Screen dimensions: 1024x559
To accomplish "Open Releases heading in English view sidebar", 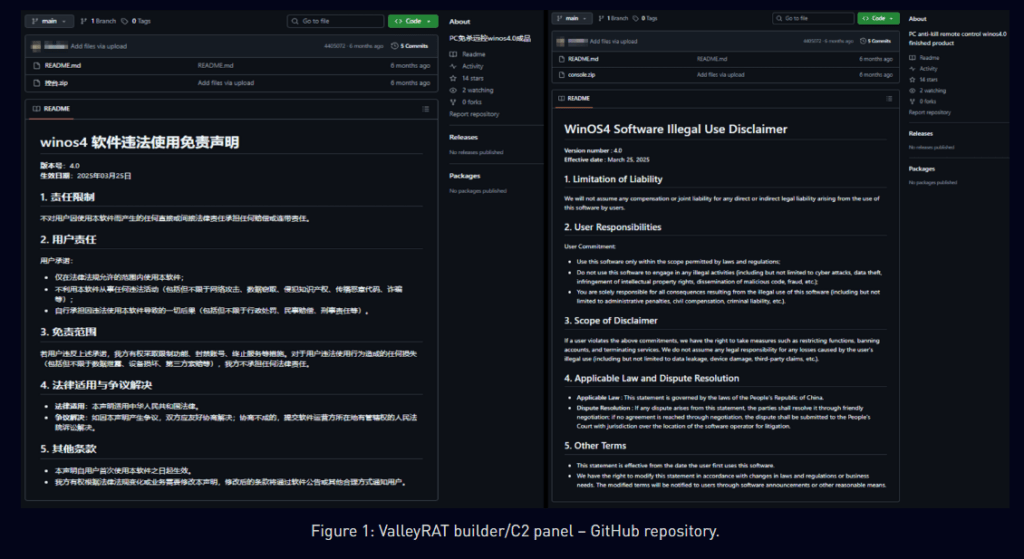I will pyautogui.click(x=921, y=133).
